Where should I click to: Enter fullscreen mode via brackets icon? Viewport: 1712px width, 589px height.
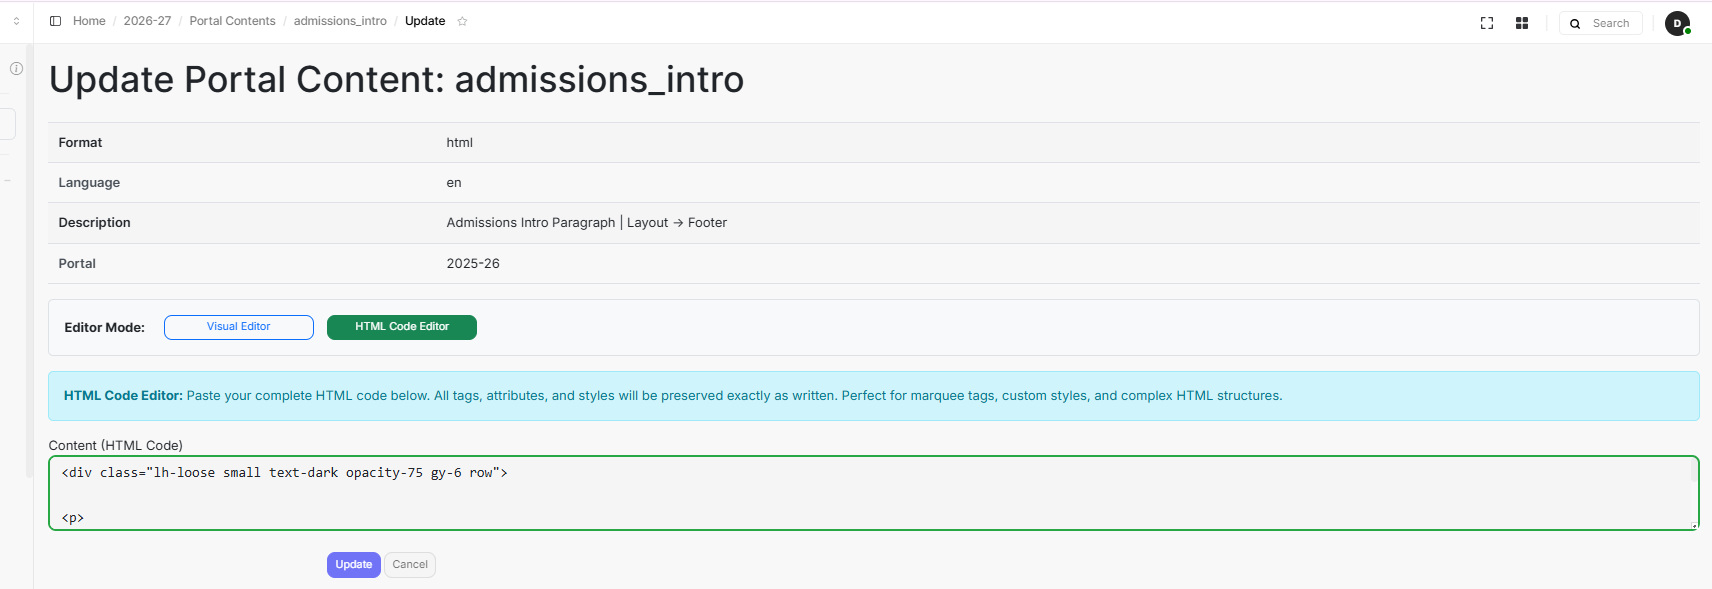[1487, 23]
